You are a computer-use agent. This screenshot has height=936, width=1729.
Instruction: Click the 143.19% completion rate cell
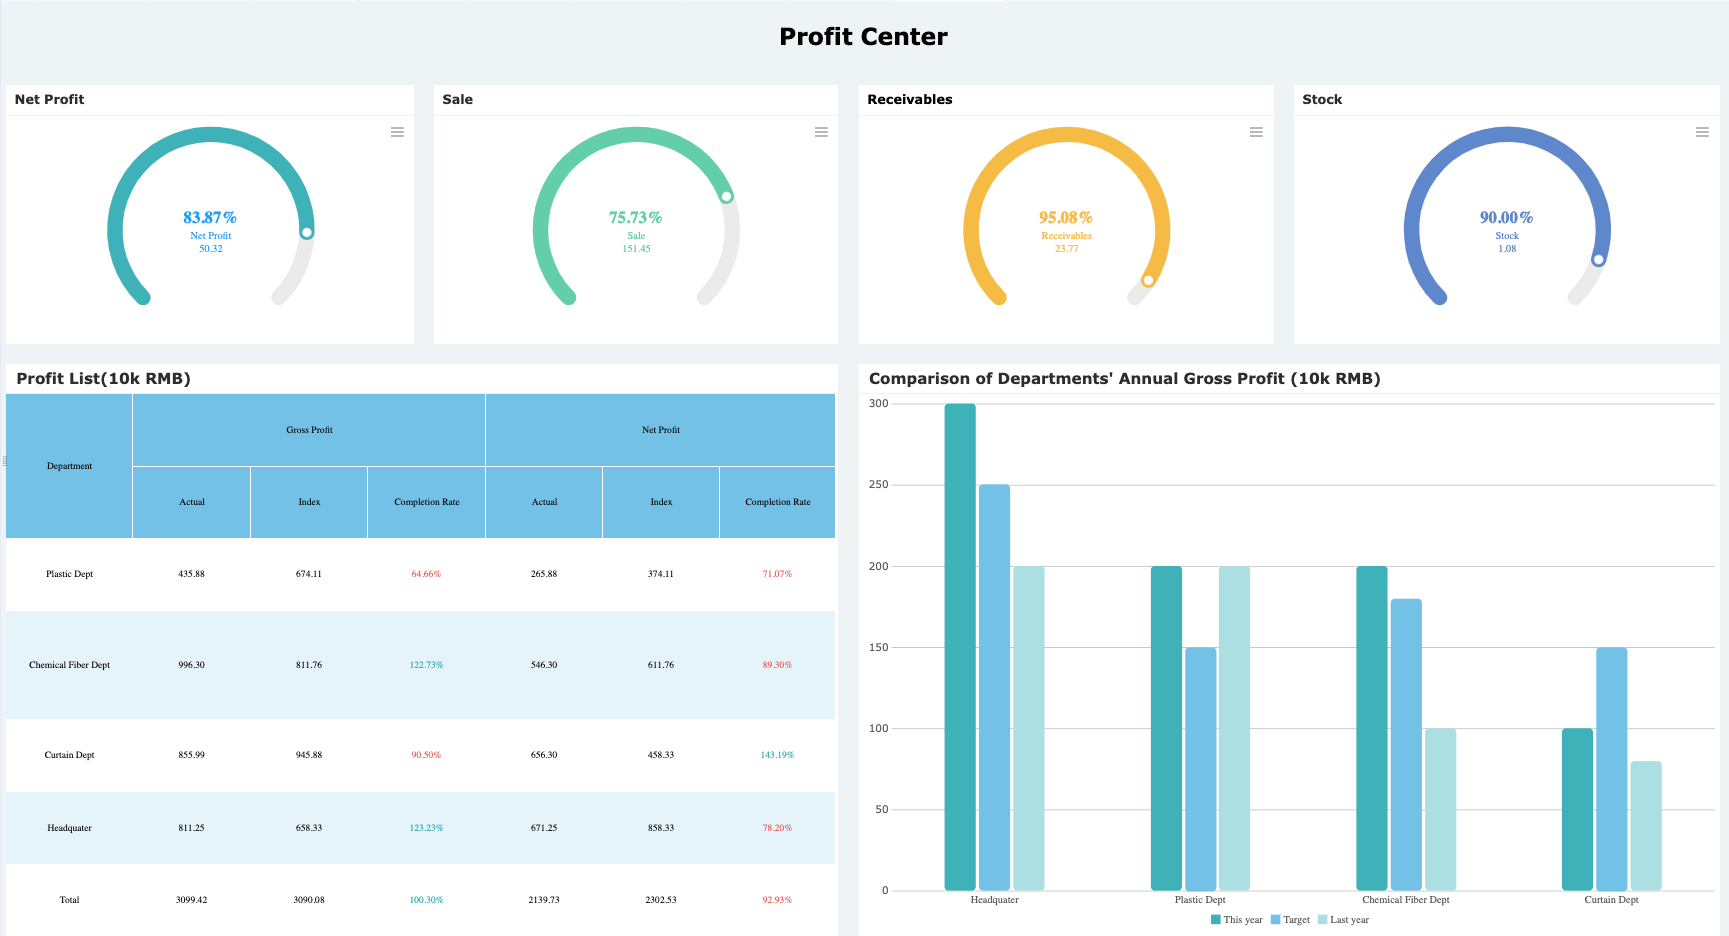click(x=777, y=755)
